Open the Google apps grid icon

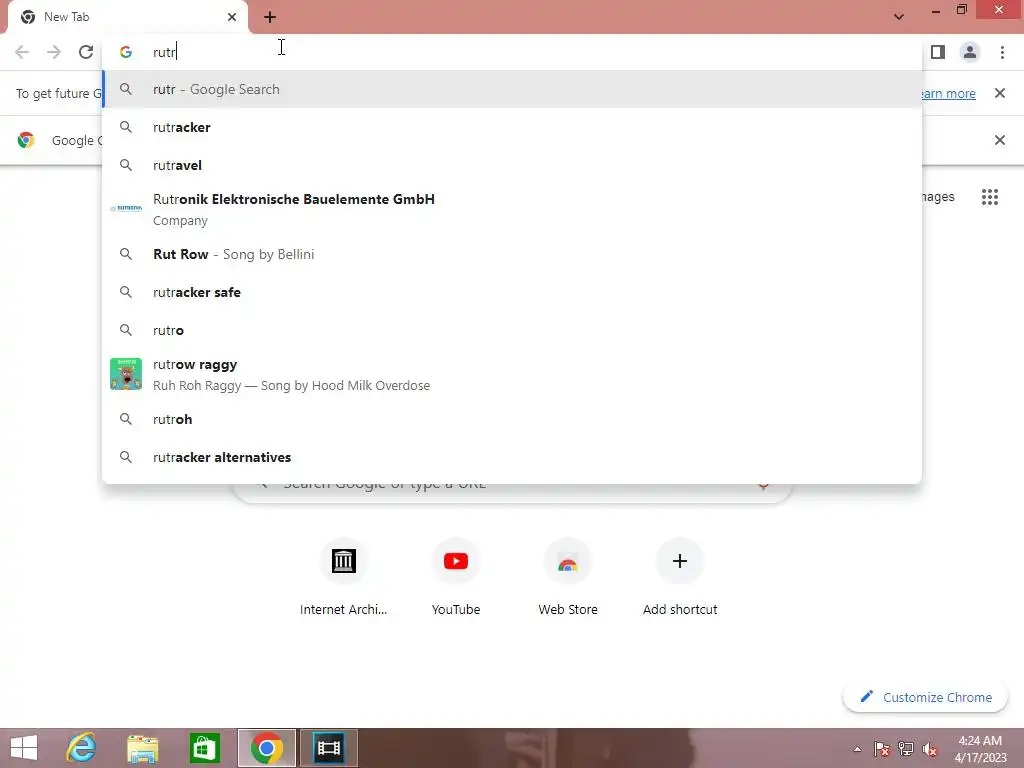coord(990,197)
